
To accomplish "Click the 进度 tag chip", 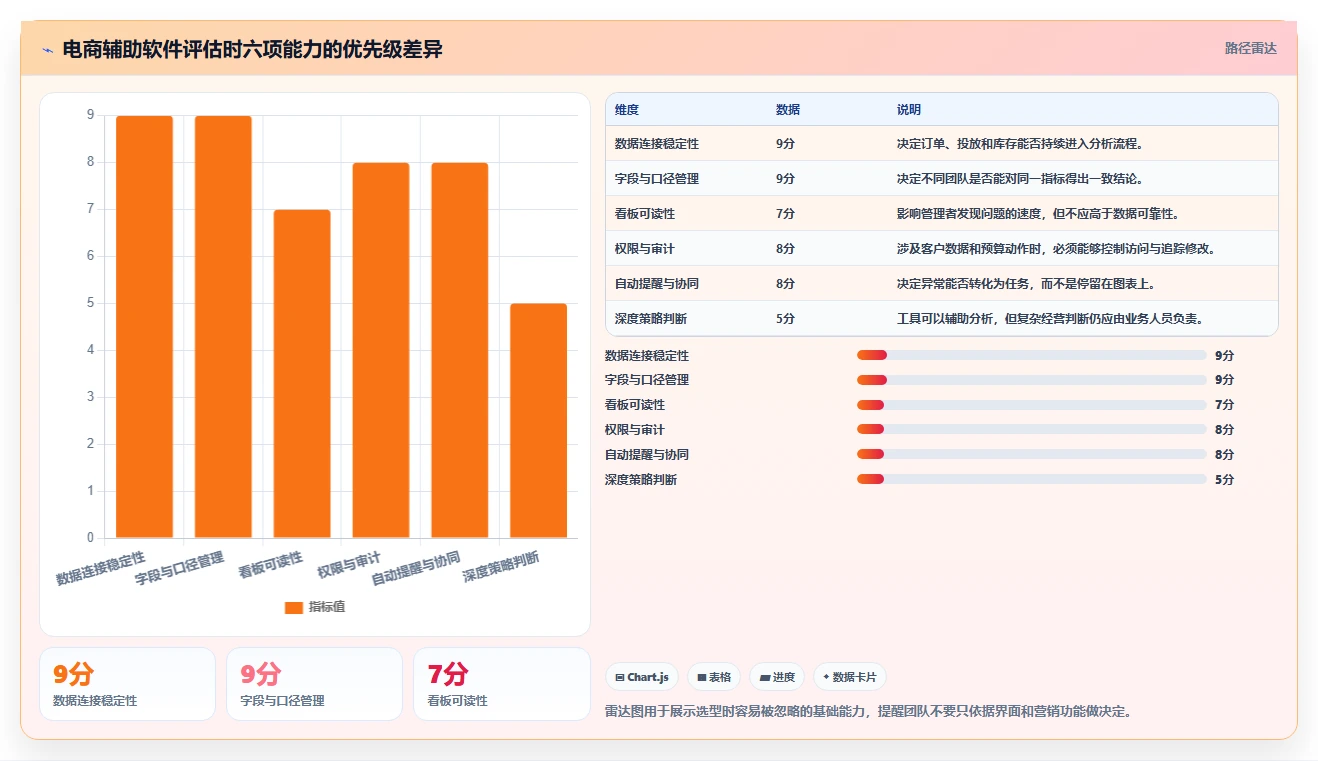I will point(777,677).
